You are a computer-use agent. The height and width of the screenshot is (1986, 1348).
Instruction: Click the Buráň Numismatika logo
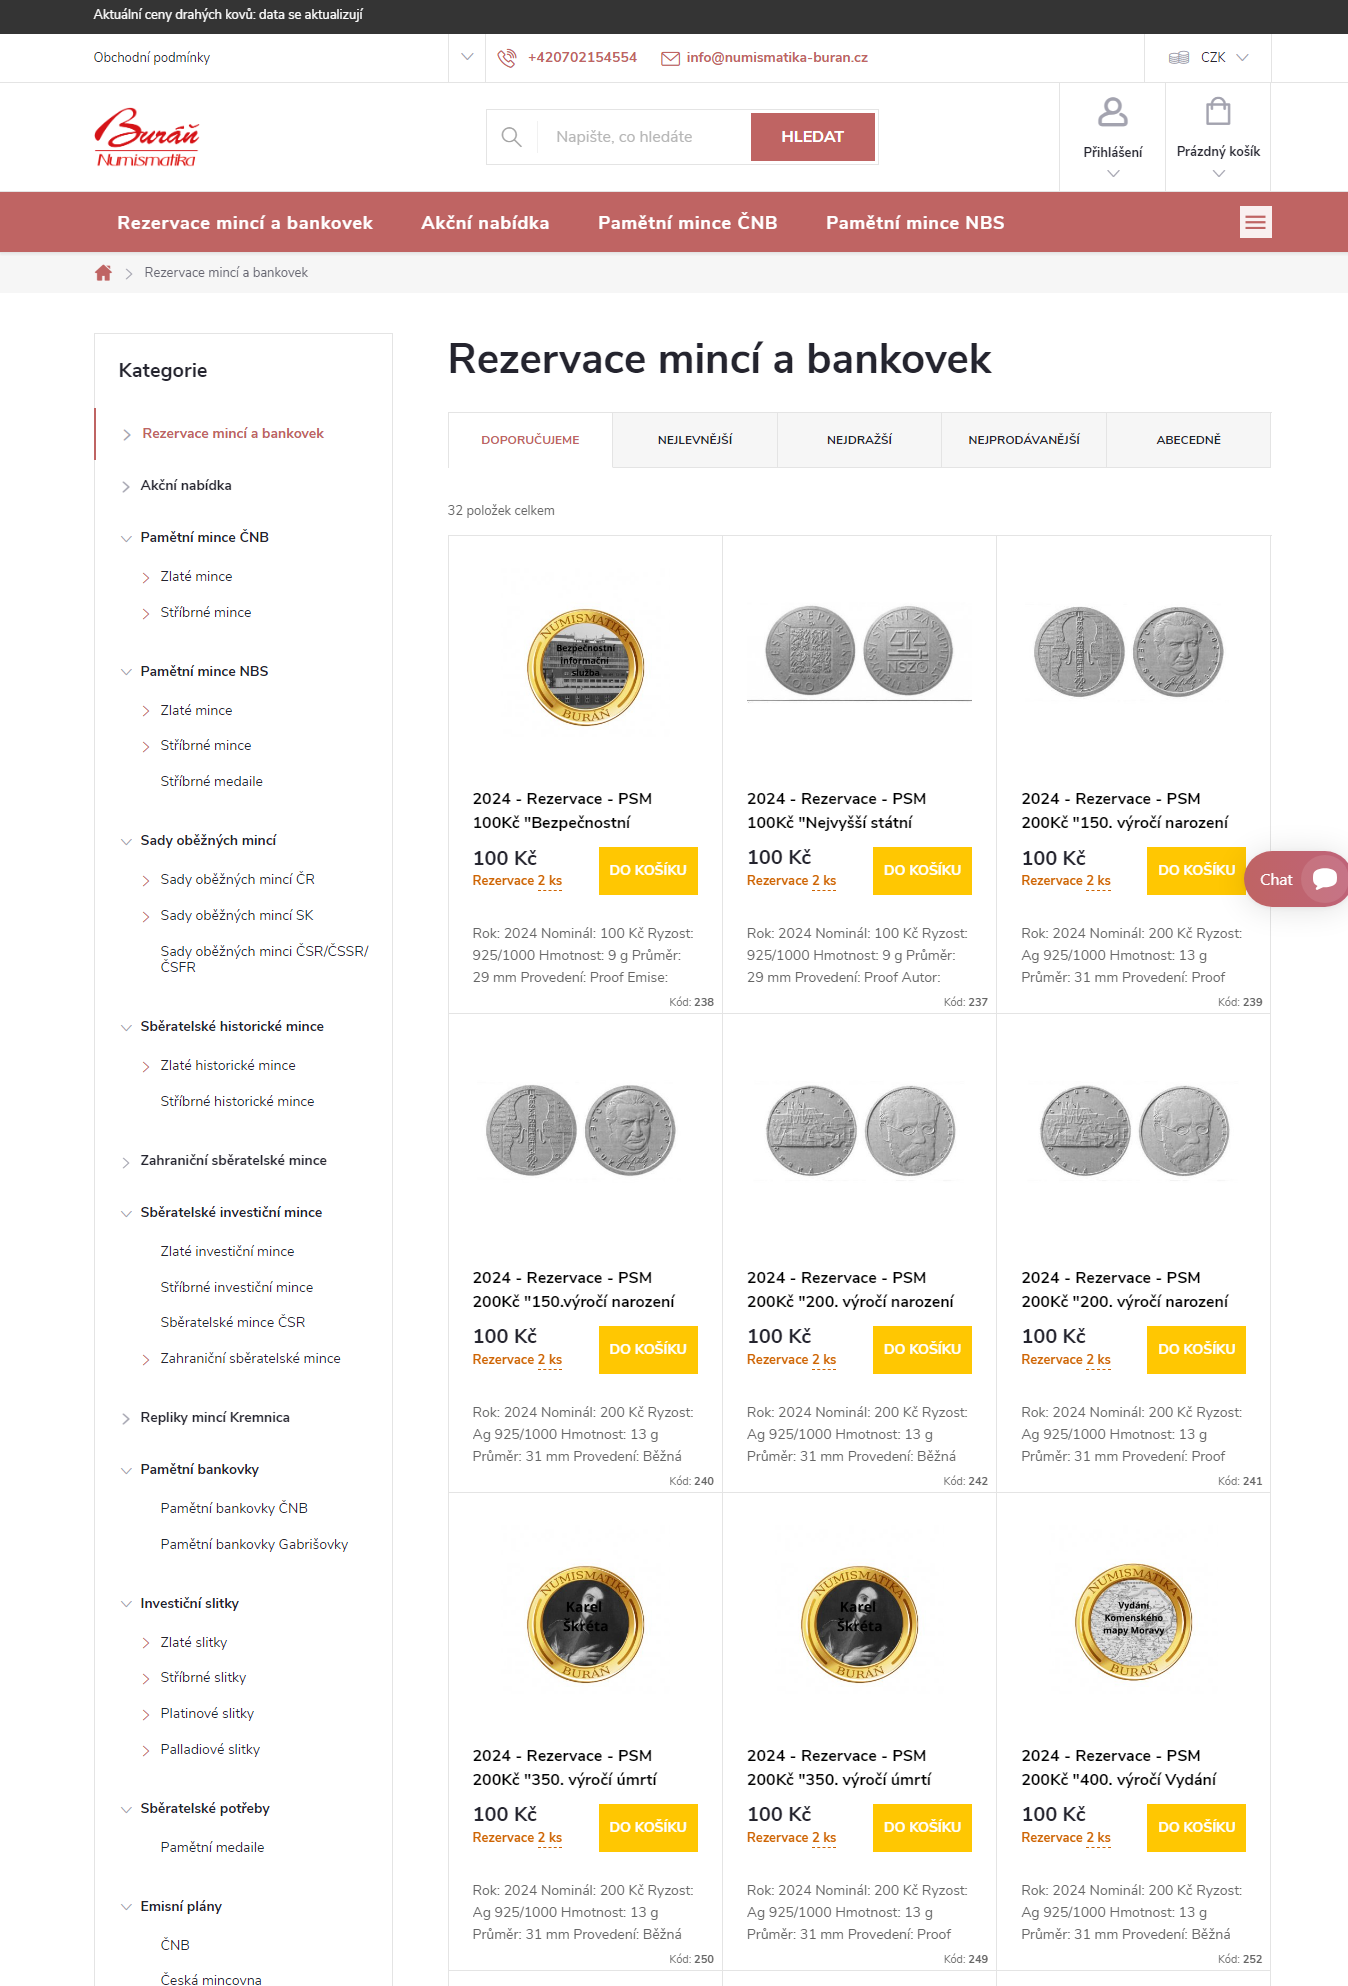[x=146, y=137]
